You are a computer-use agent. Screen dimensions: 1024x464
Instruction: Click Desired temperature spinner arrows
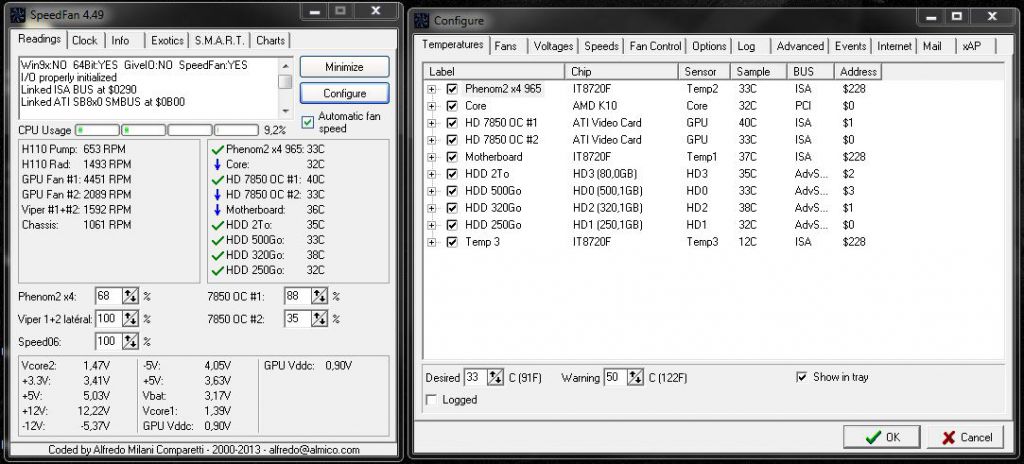(x=496, y=377)
